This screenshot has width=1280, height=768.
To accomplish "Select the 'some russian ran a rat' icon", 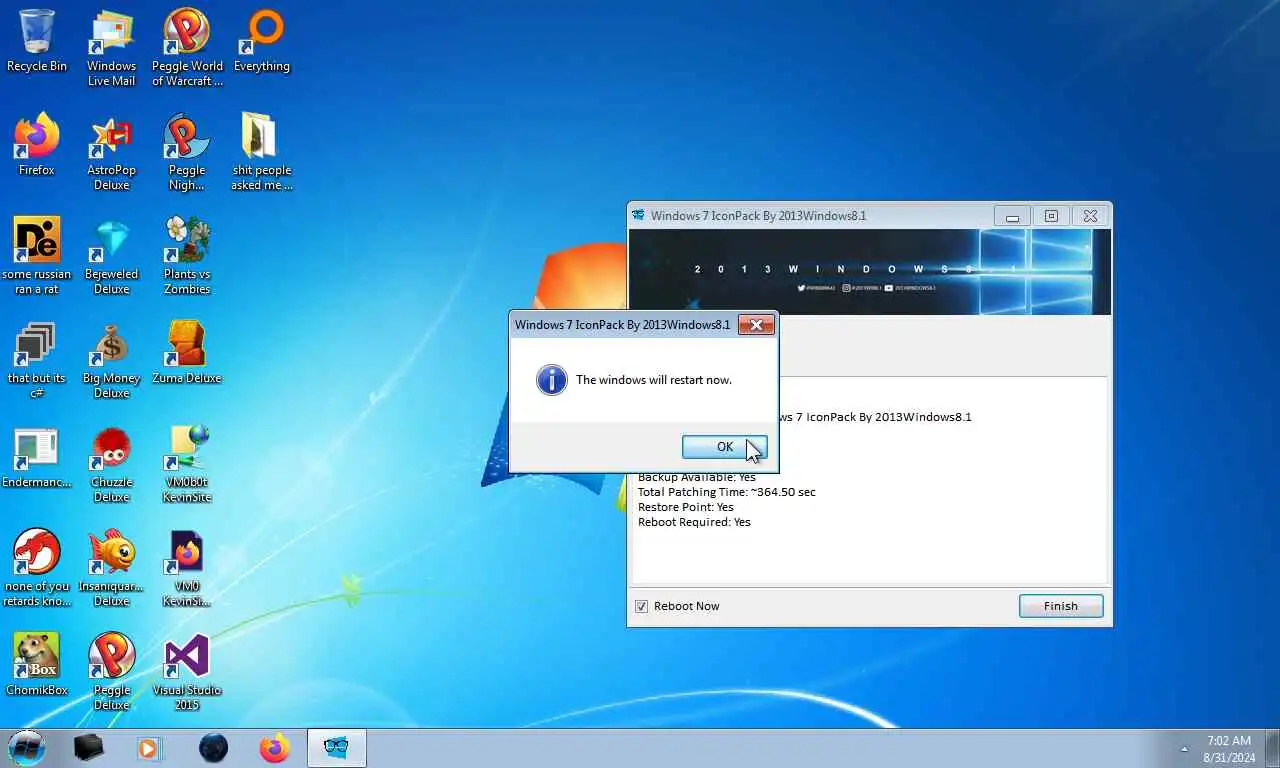I will coord(37,256).
